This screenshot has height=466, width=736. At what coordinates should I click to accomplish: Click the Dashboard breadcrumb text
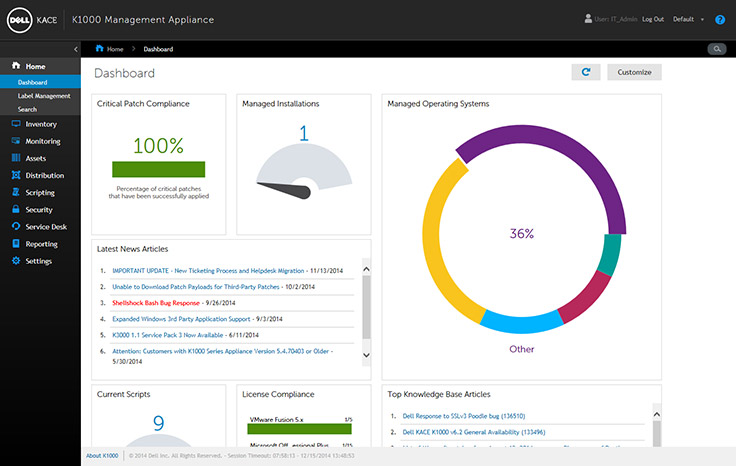click(158, 49)
